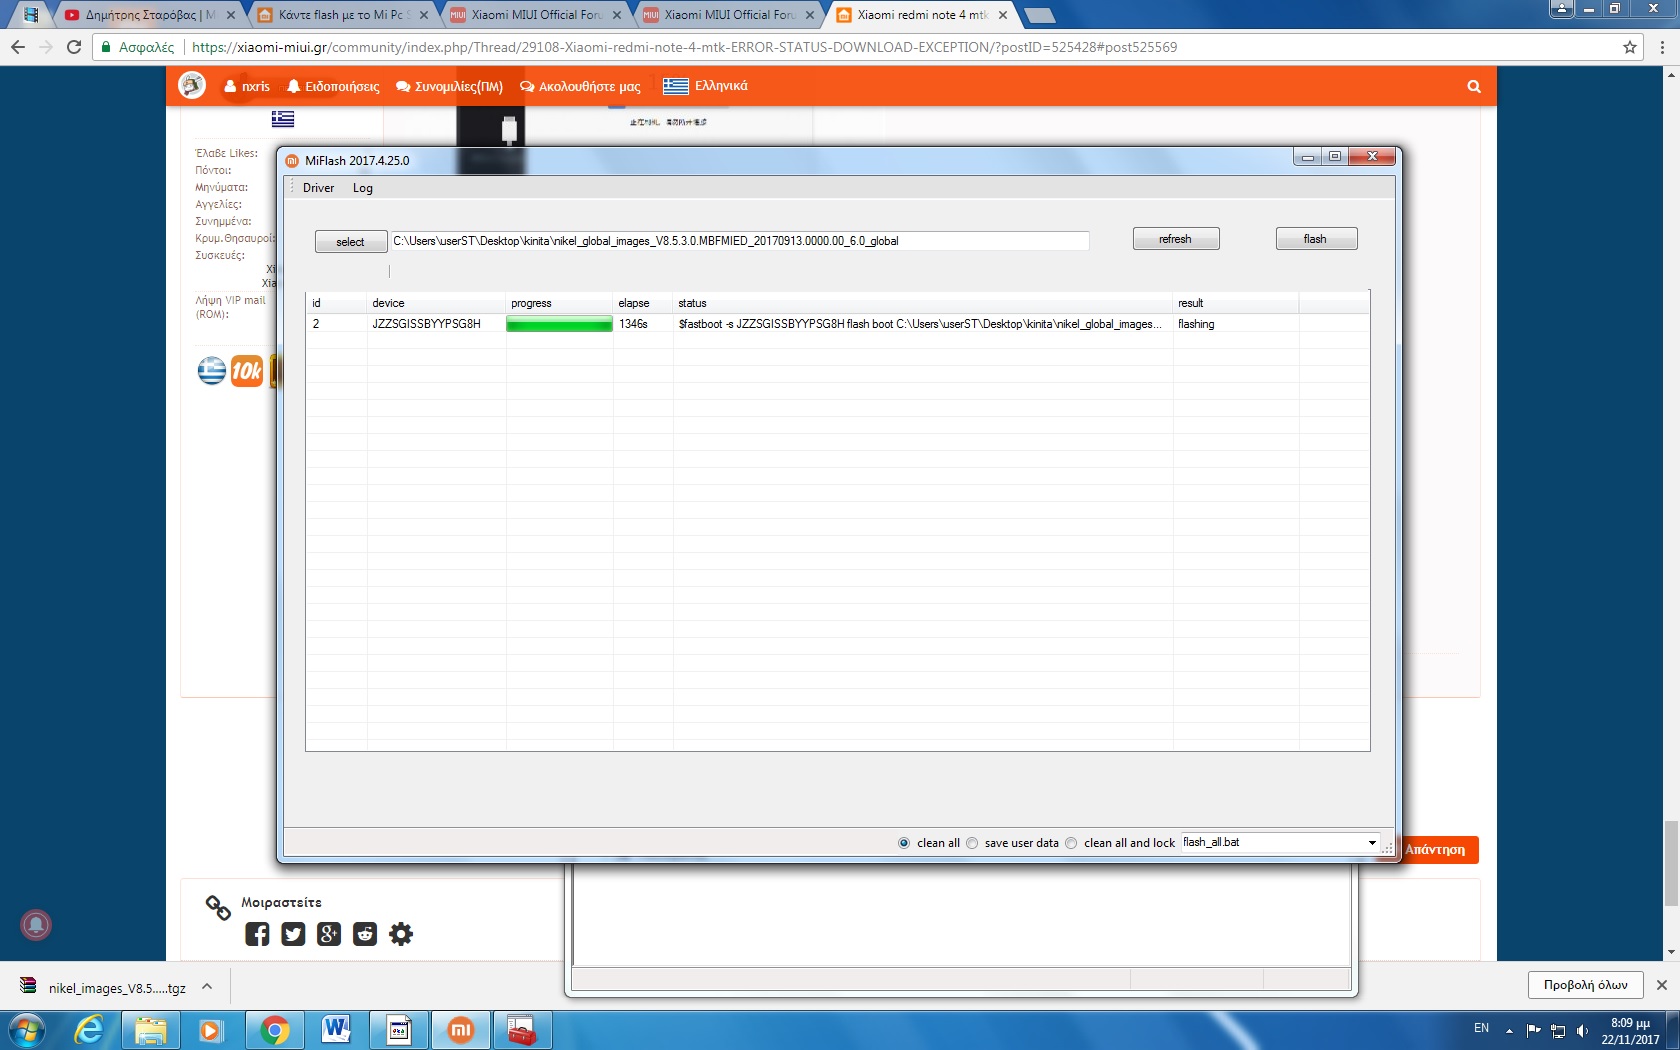The width and height of the screenshot is (1680, 1050).
Task: Click the 'status' column header
Action: (922, 303)
